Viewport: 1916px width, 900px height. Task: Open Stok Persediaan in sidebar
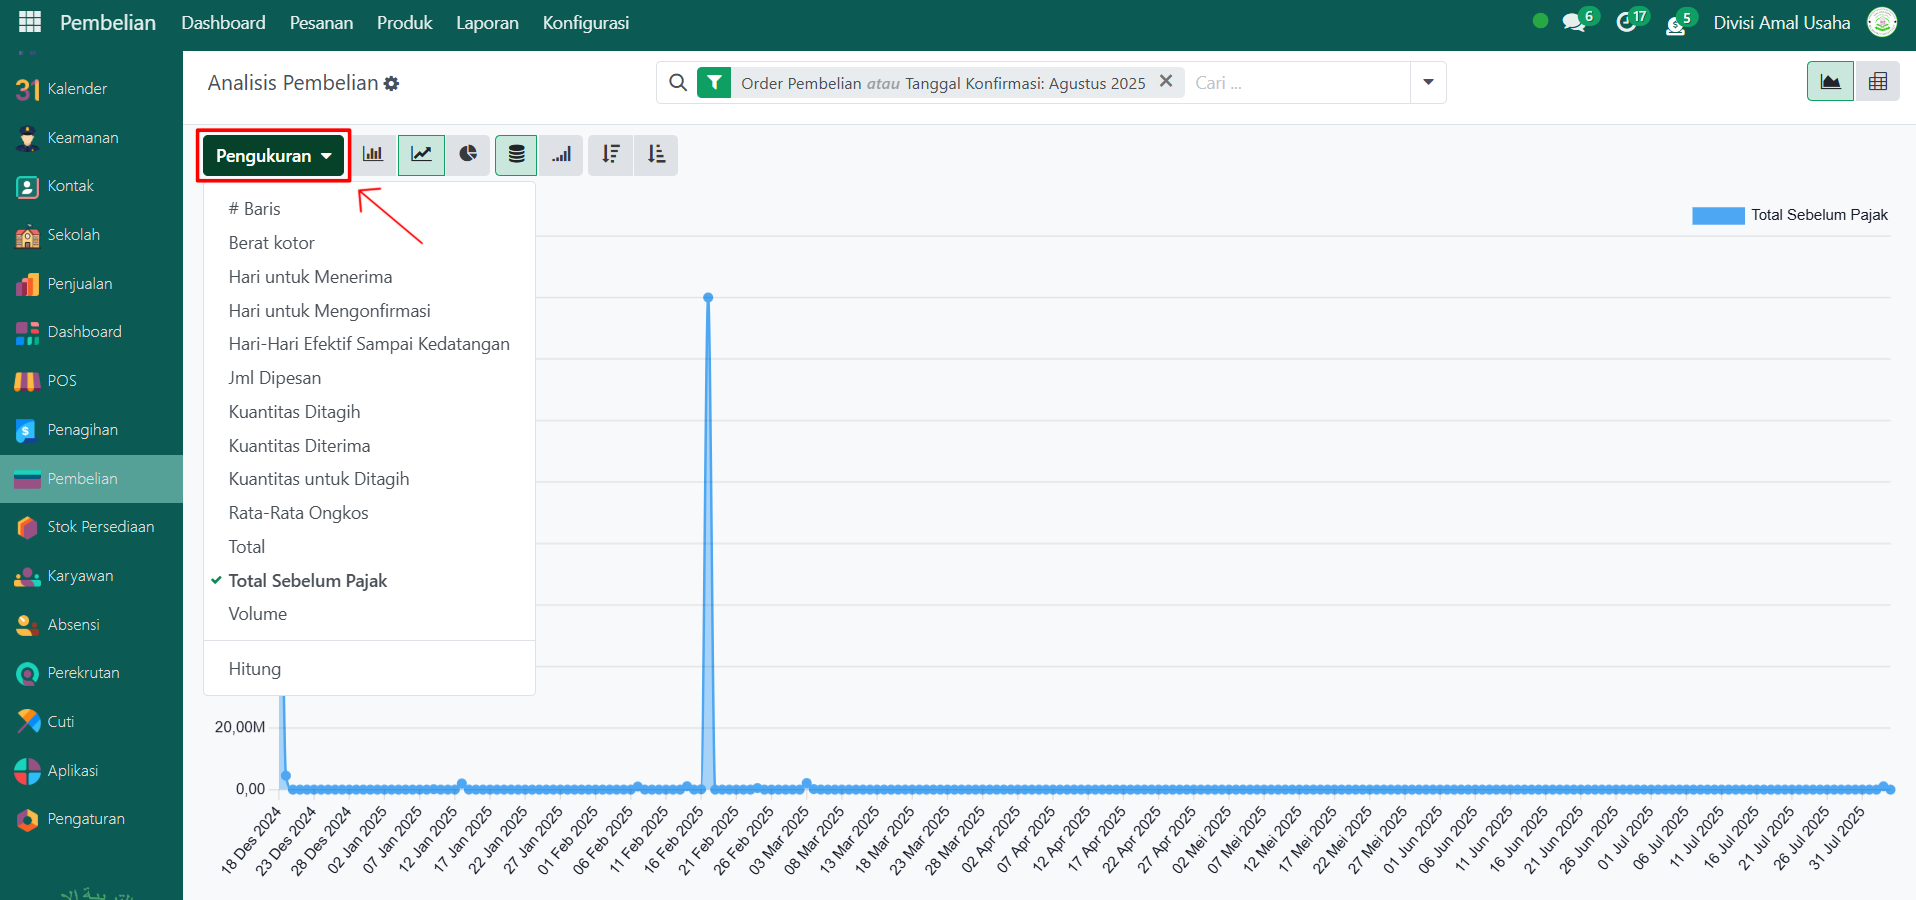(x=100, y=527)
